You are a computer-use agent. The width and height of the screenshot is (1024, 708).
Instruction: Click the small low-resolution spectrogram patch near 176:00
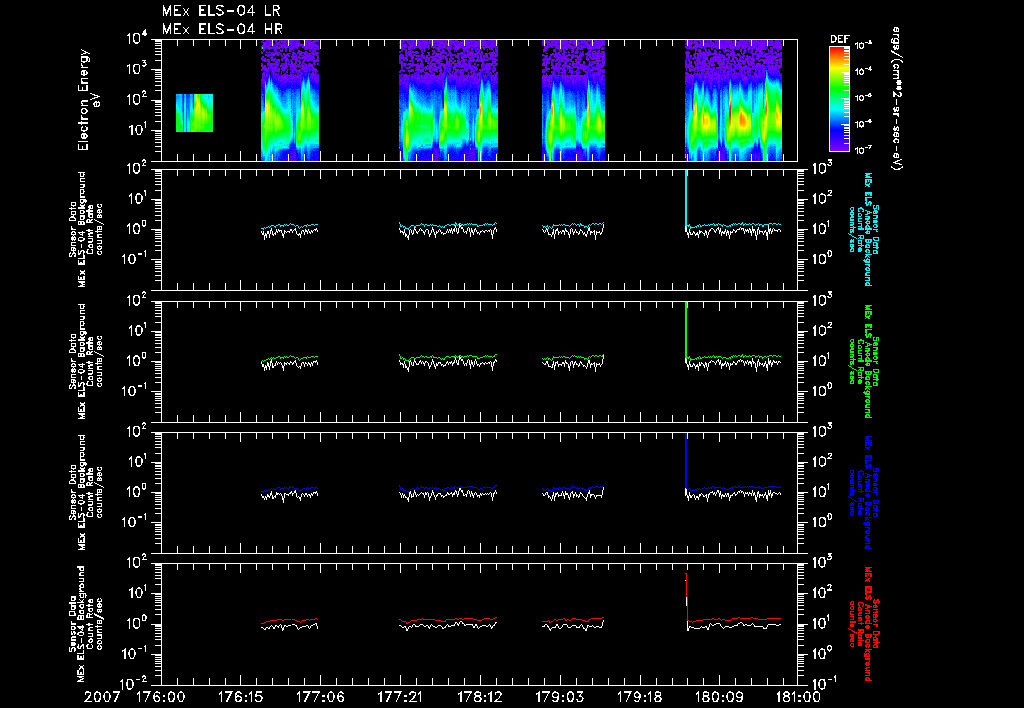(194, 113)
